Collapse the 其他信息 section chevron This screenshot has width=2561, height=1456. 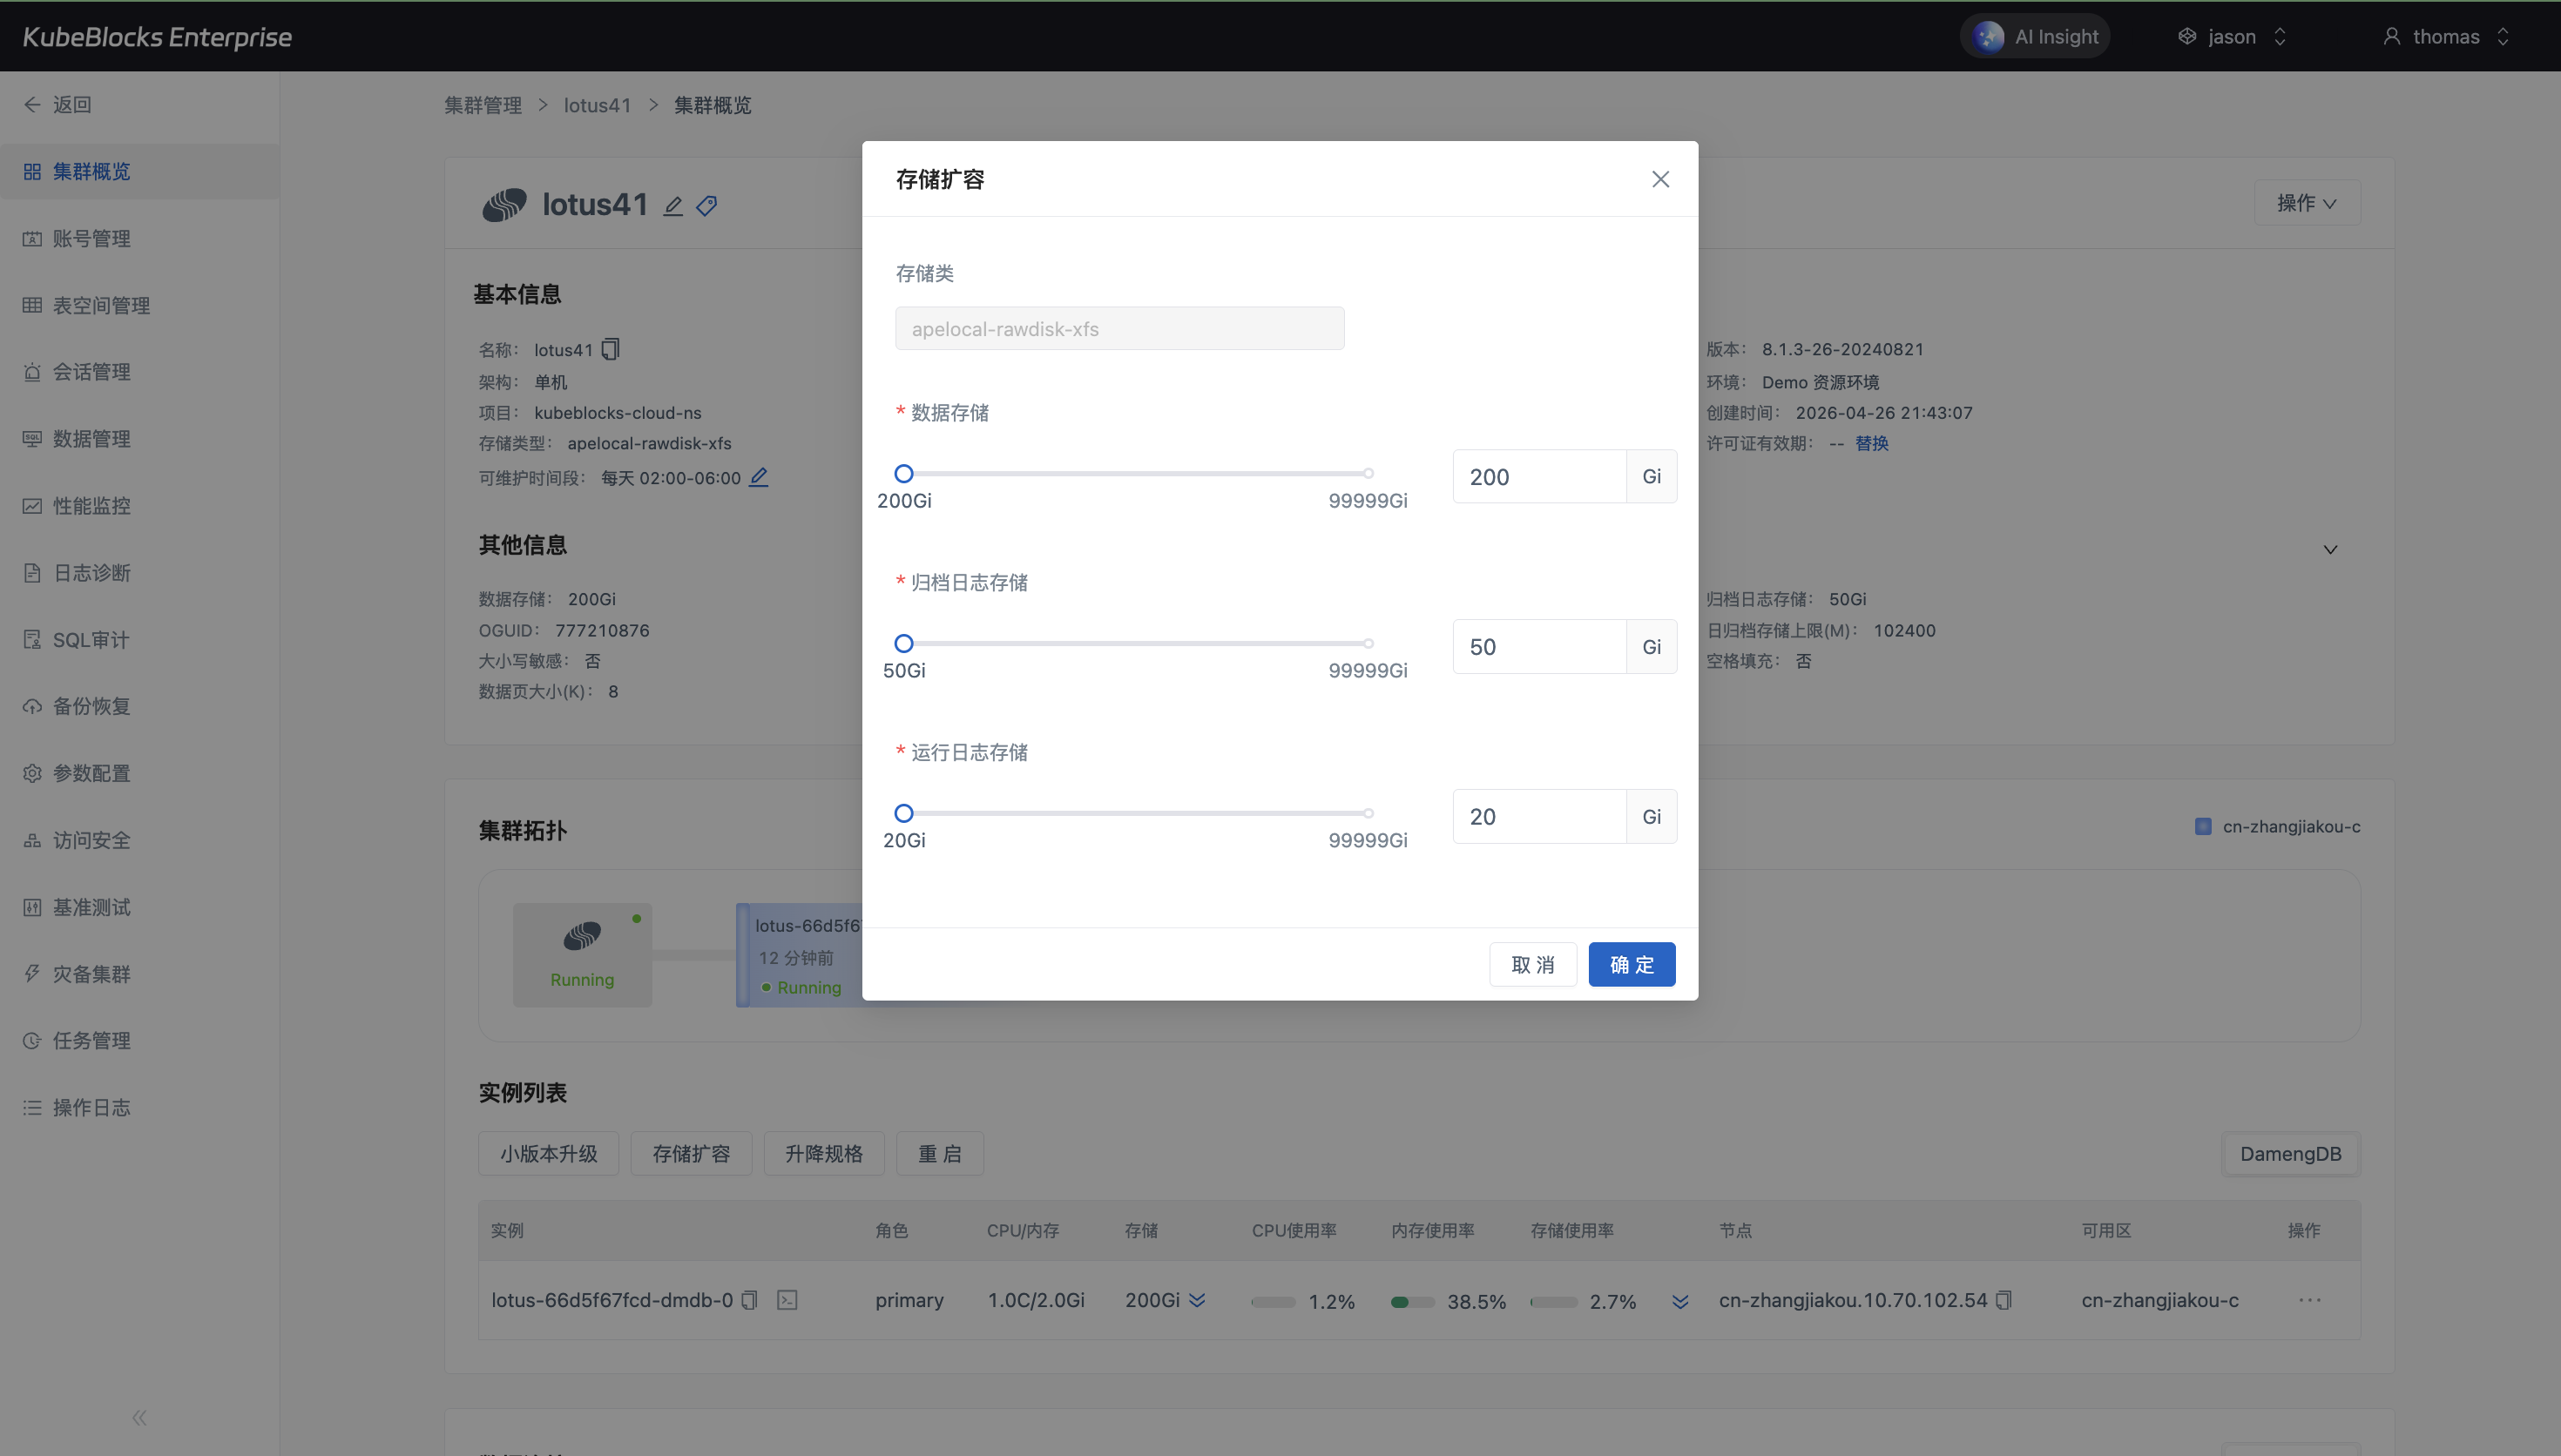pyautogui.click(x=2330, y=549)
